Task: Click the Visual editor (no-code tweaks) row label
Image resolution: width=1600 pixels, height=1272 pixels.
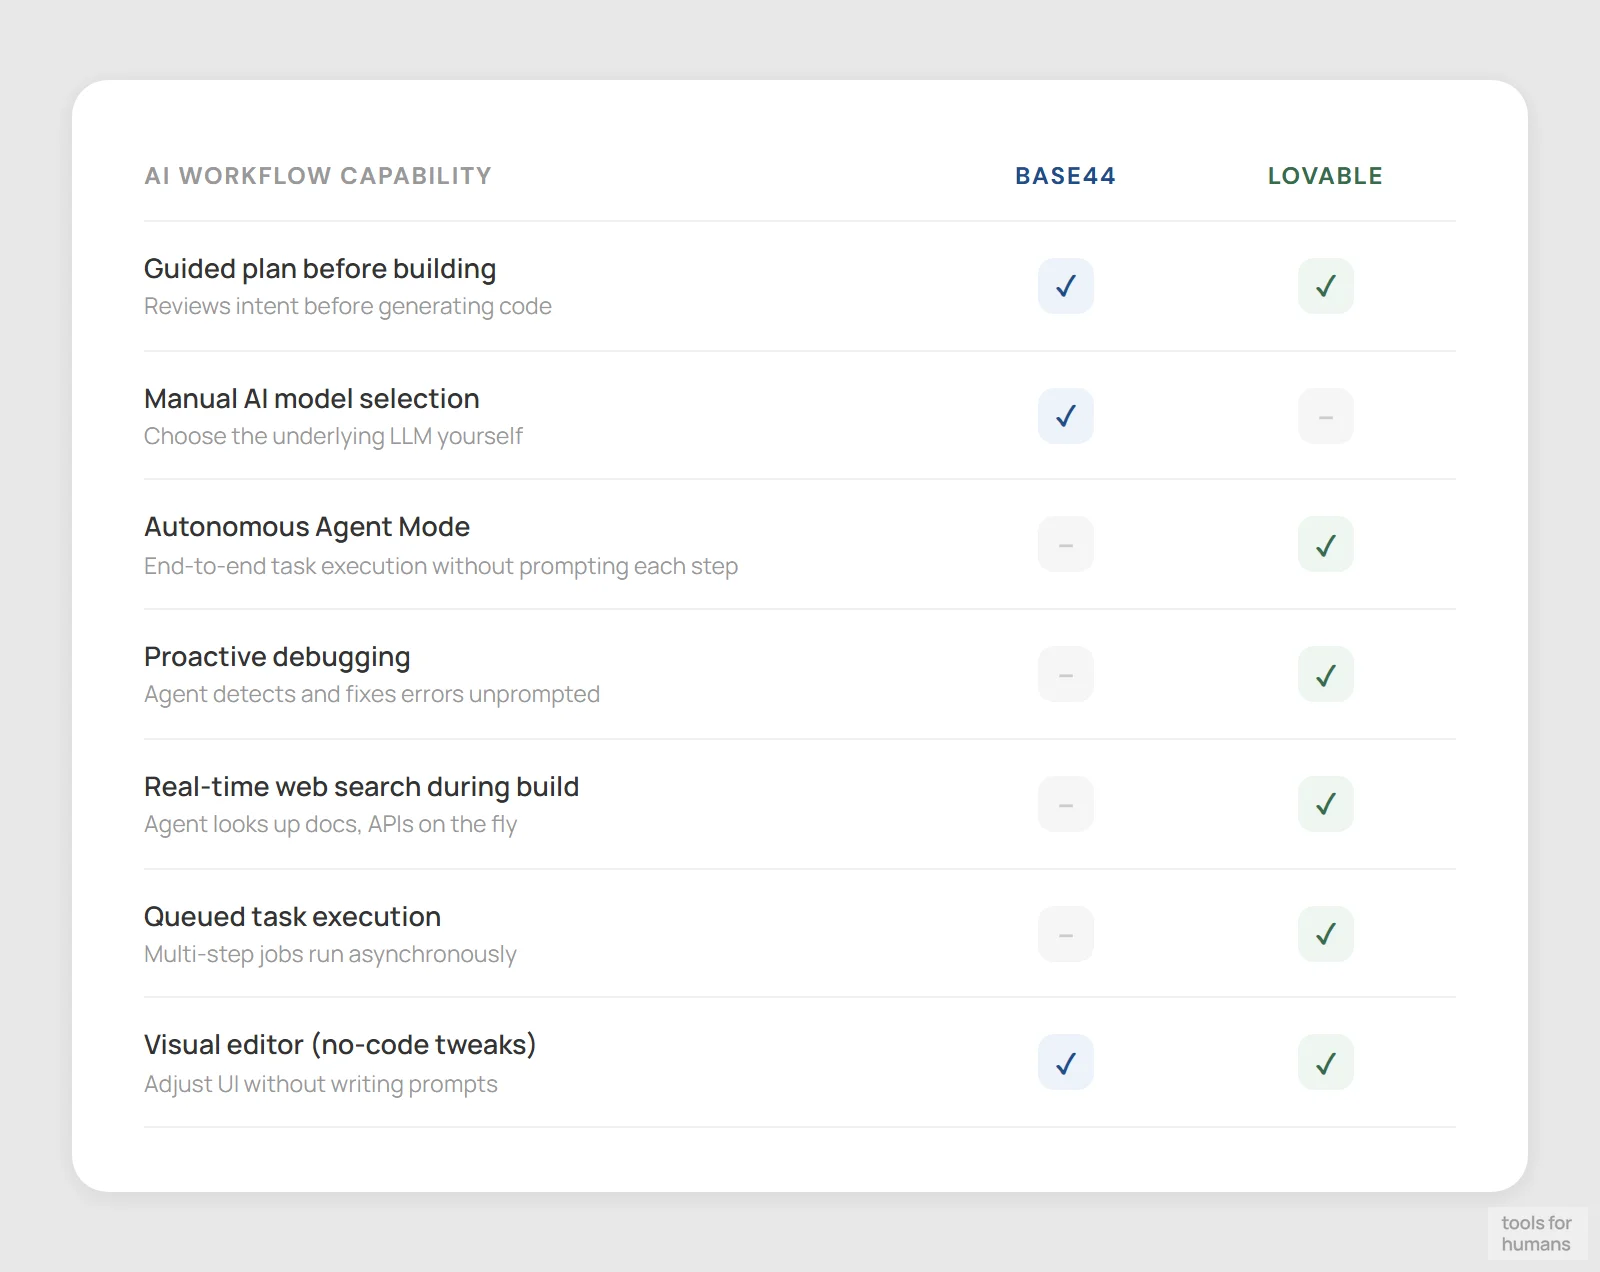Action: coord(340,1044)
